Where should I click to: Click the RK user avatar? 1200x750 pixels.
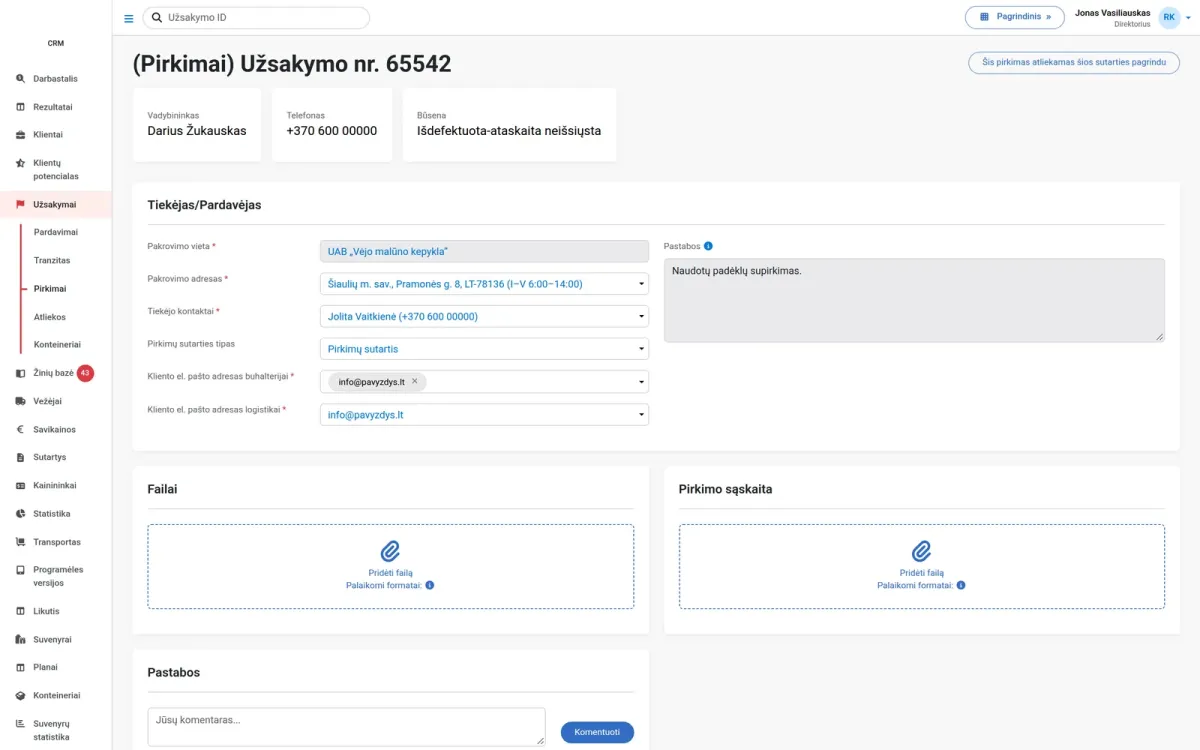tap(1169, 17)
